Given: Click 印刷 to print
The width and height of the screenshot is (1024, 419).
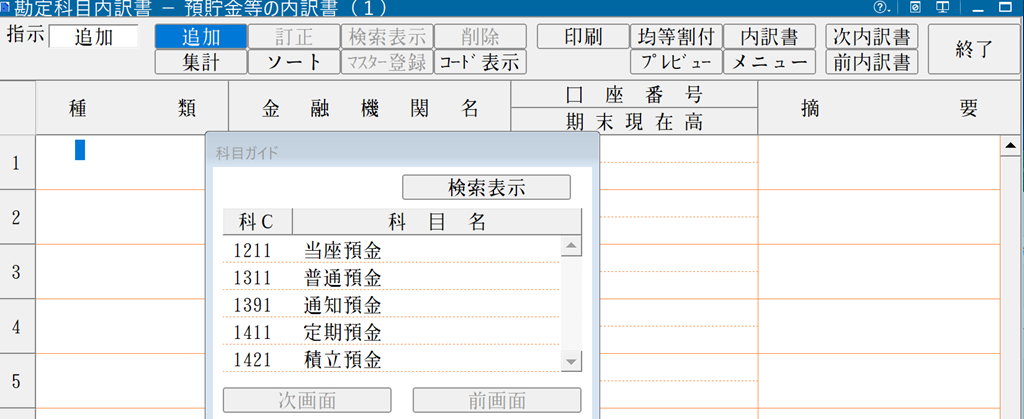Looking at the screenshot, I should [582, 37].
